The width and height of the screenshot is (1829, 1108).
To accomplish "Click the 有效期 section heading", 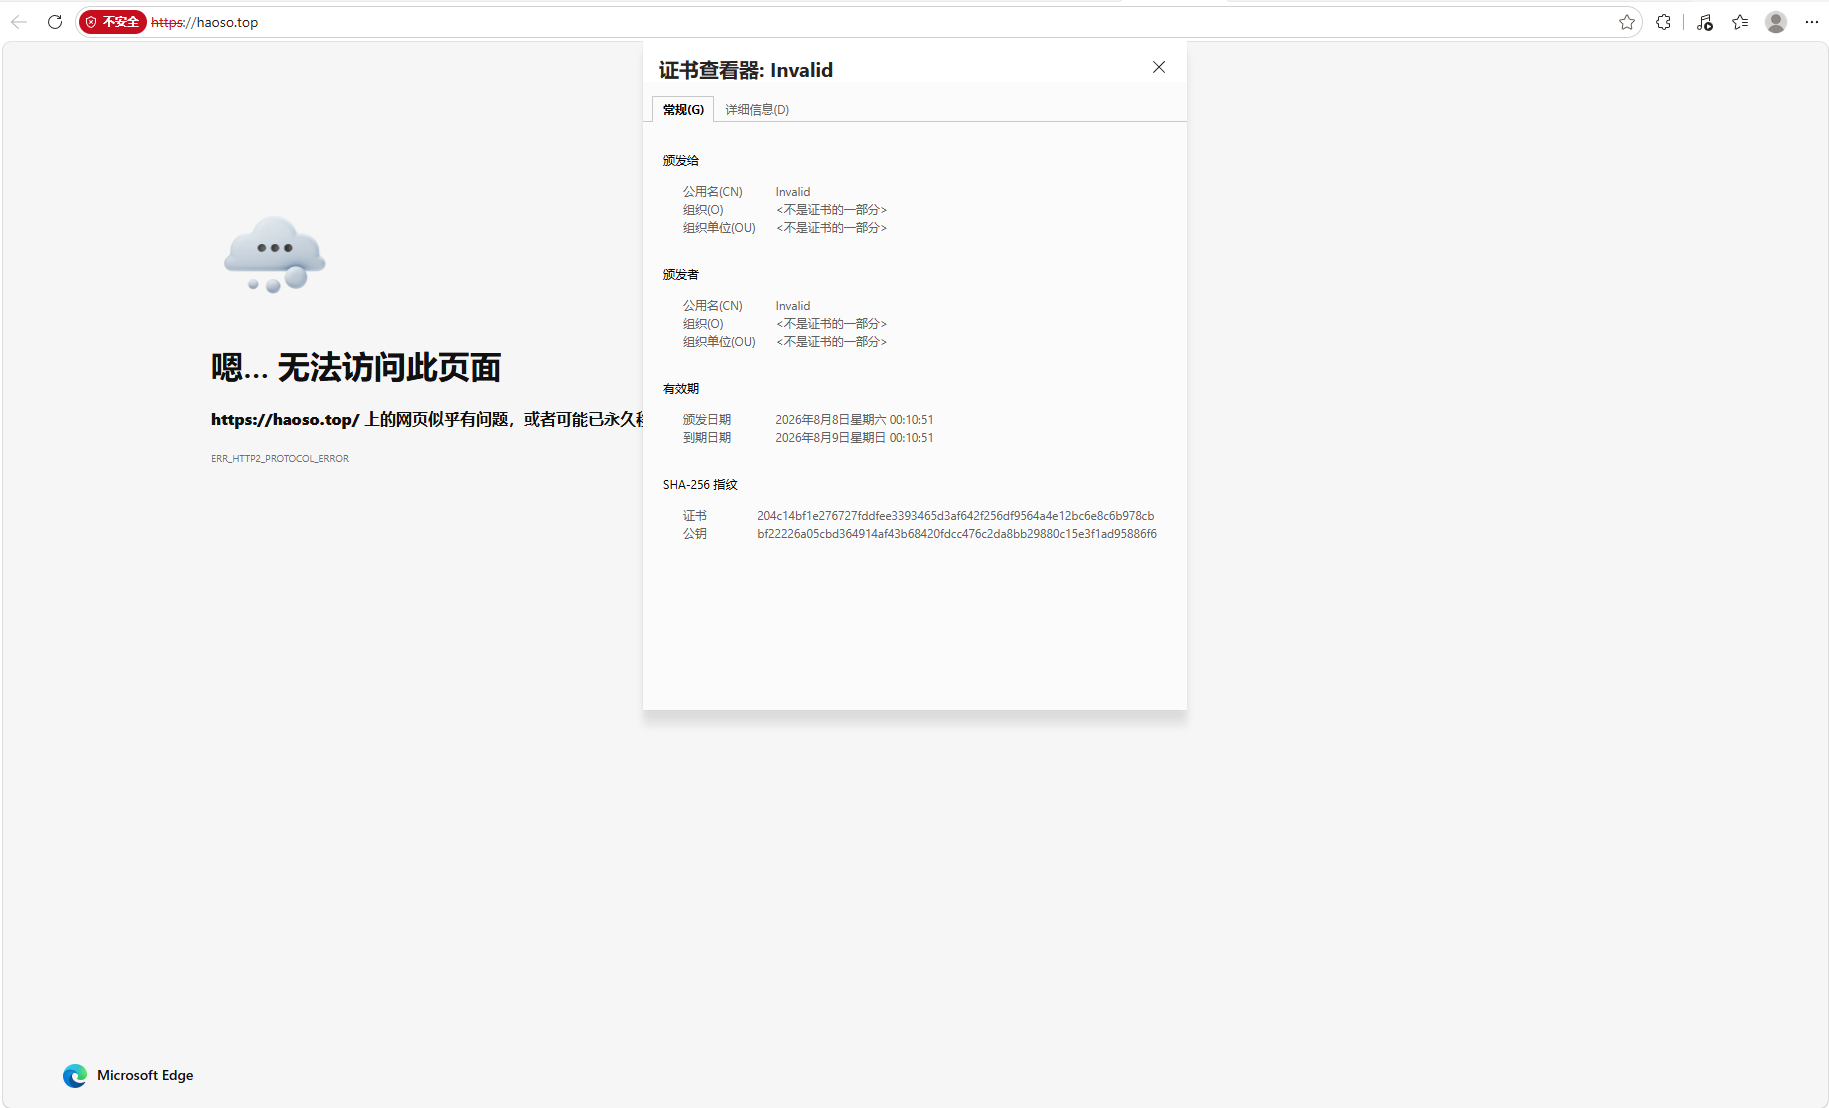I will (681, 389).
